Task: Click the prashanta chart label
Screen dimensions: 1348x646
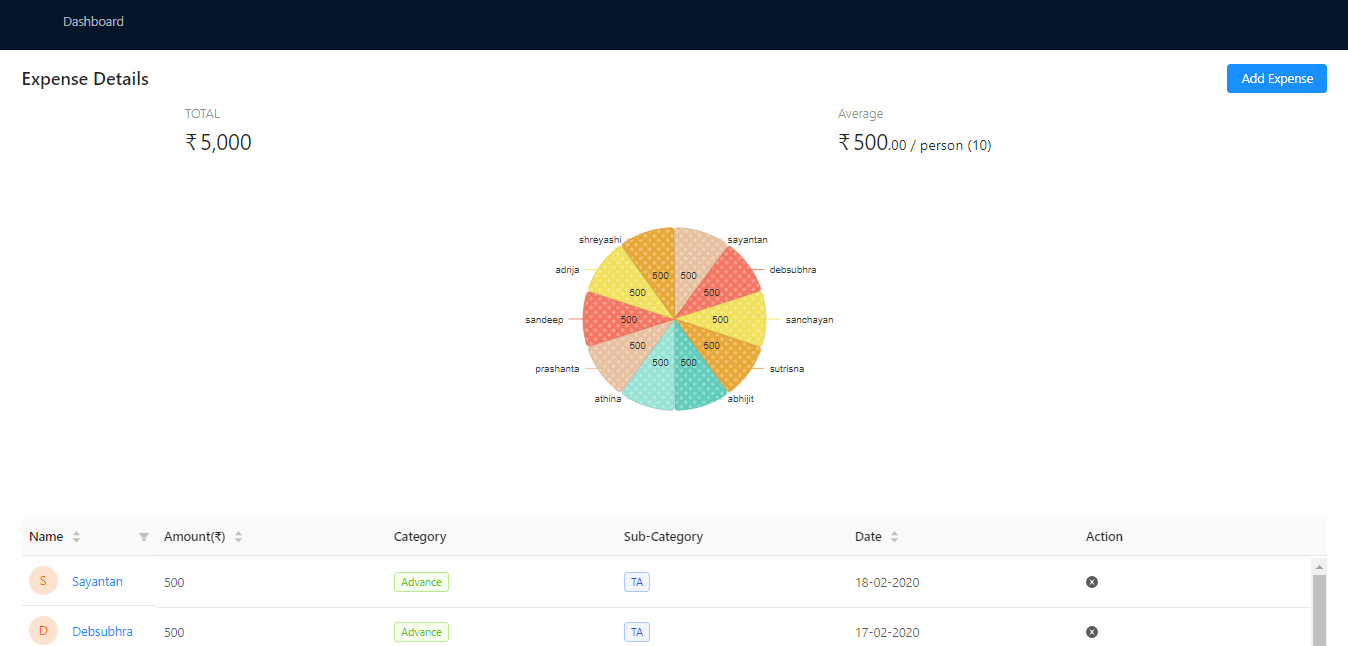Action: pos(557,369)
